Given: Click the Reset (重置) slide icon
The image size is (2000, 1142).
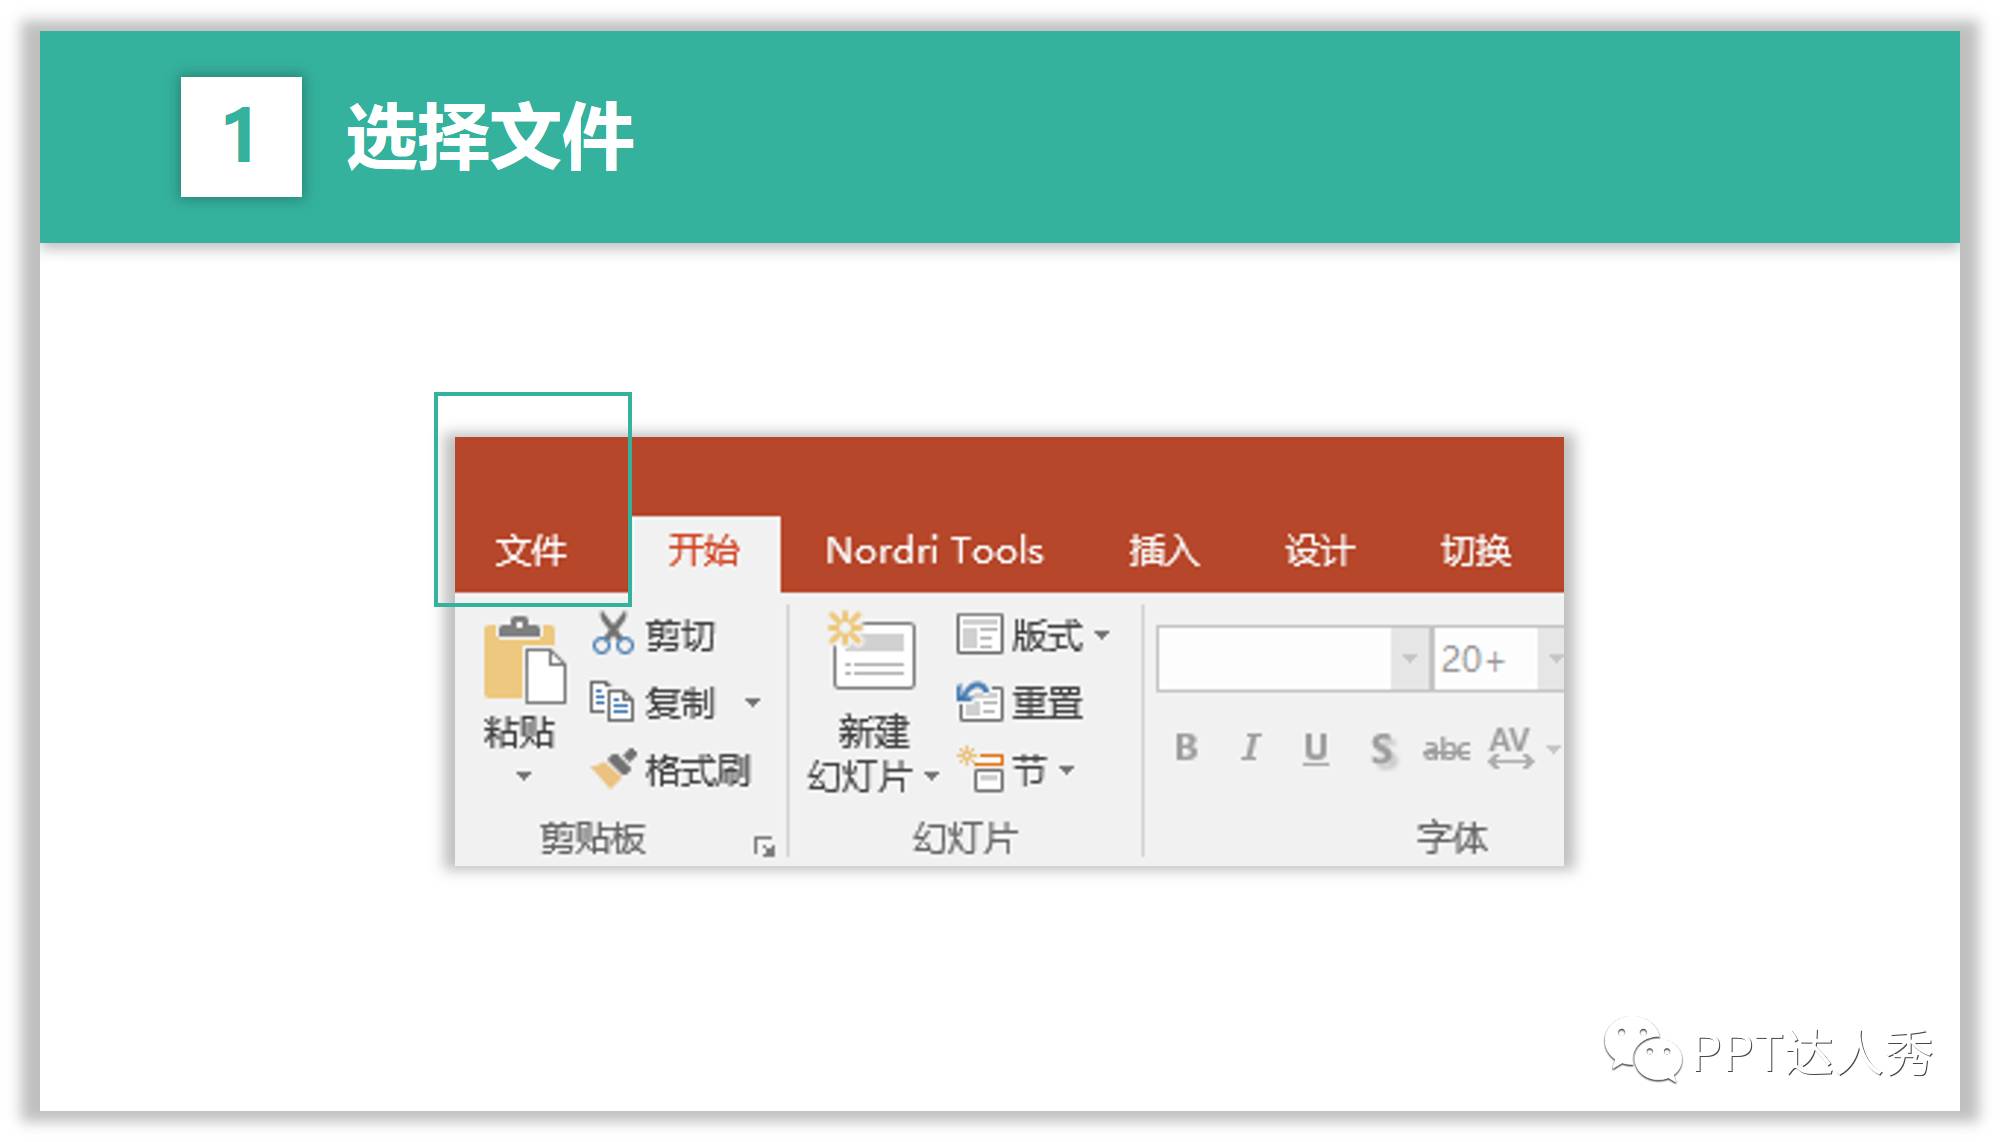Looking at the screenshot, I should tap(978, 701).
